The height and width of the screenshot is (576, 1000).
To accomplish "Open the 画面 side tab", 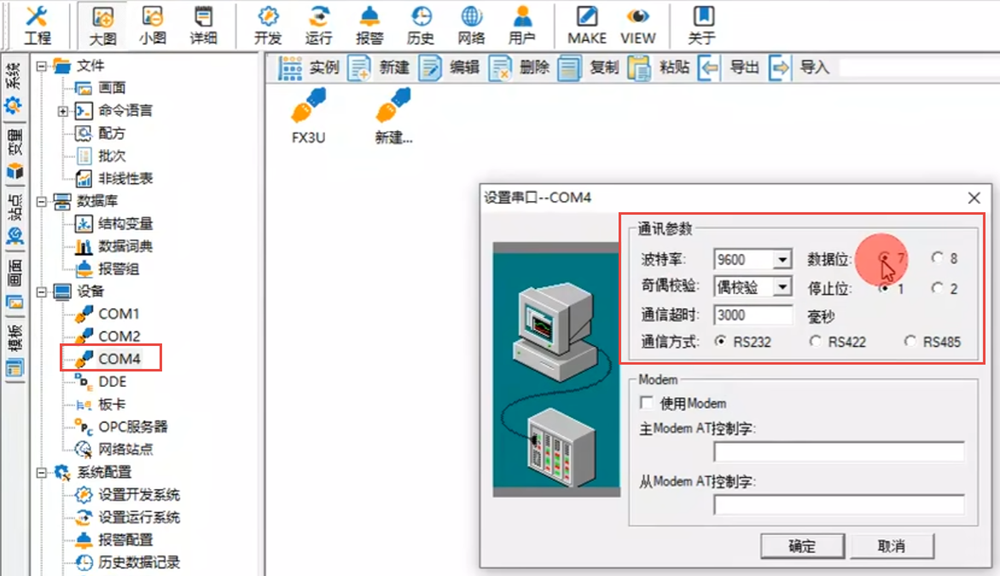I will point(14,284).
